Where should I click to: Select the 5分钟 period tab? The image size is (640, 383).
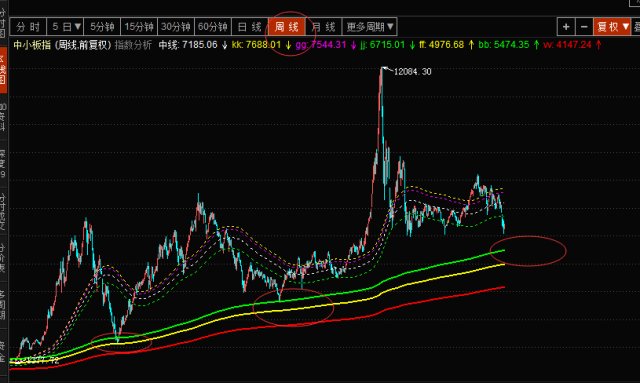point(102,27)
